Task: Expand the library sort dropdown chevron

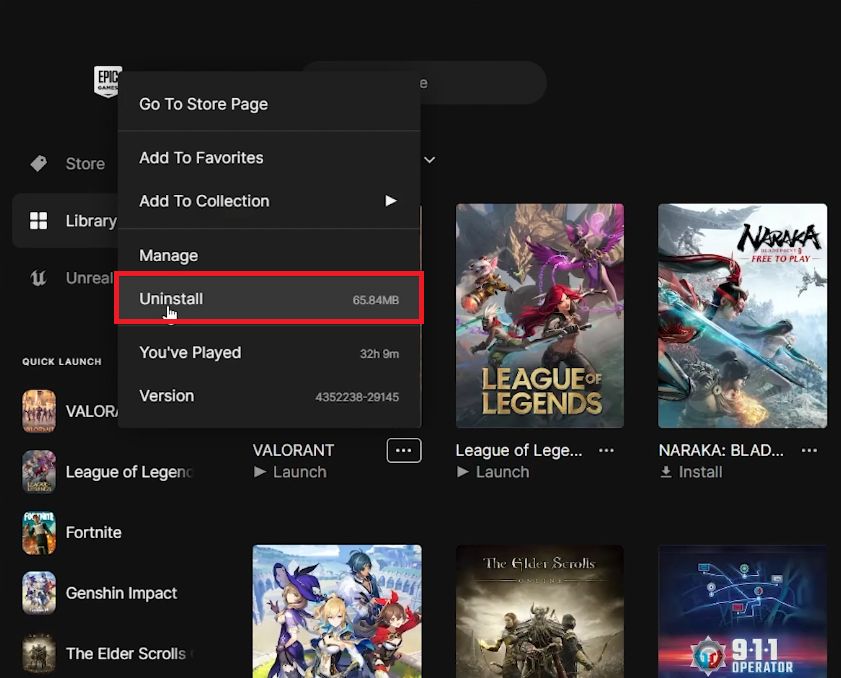Action: 429,159
